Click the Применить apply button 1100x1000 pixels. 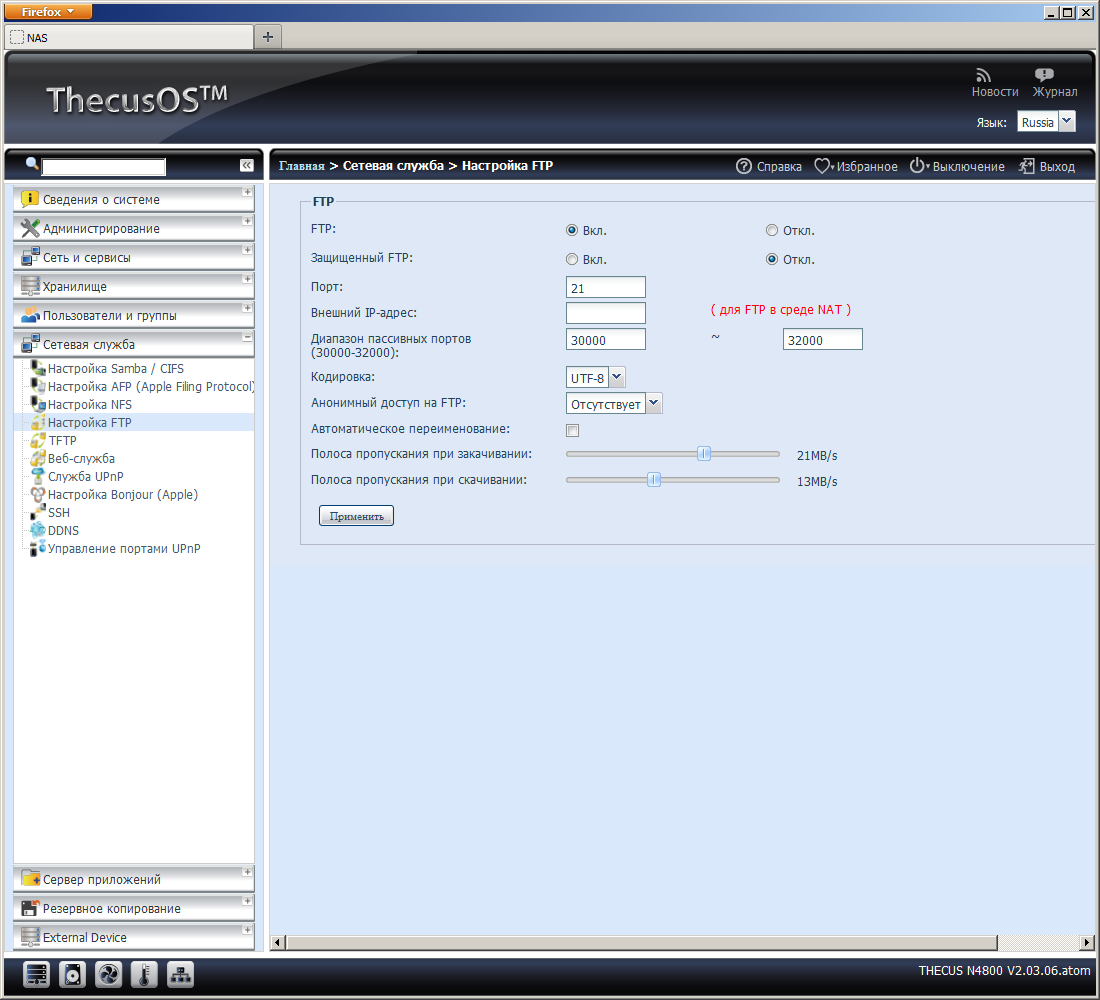[356, 516]
